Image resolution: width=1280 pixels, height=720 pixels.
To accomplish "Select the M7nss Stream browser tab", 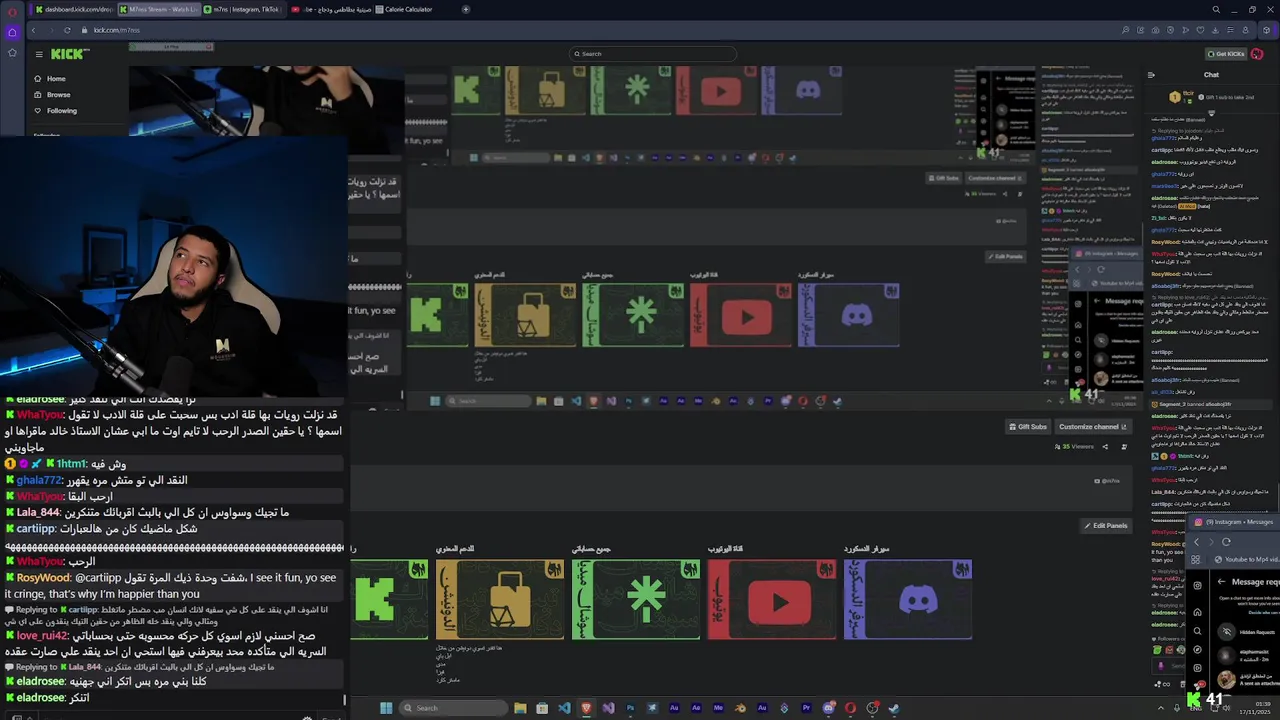I will (158, 9).
